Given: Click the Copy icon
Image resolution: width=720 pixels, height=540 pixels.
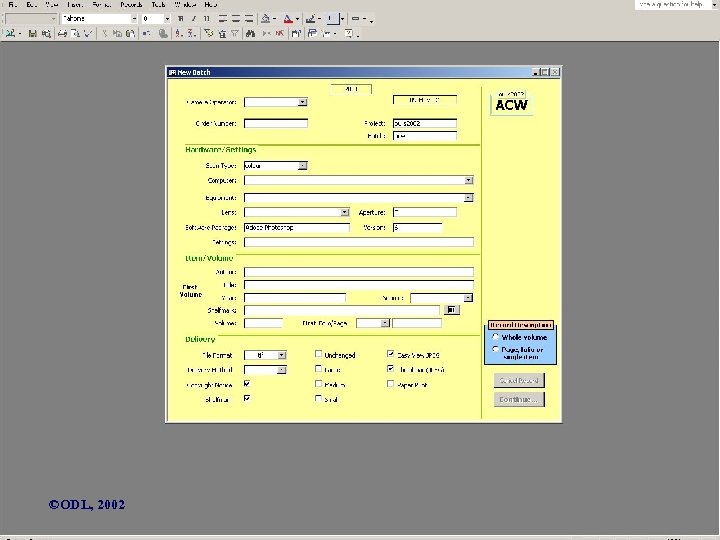Looking at the screenshot, I should point(118,33).
